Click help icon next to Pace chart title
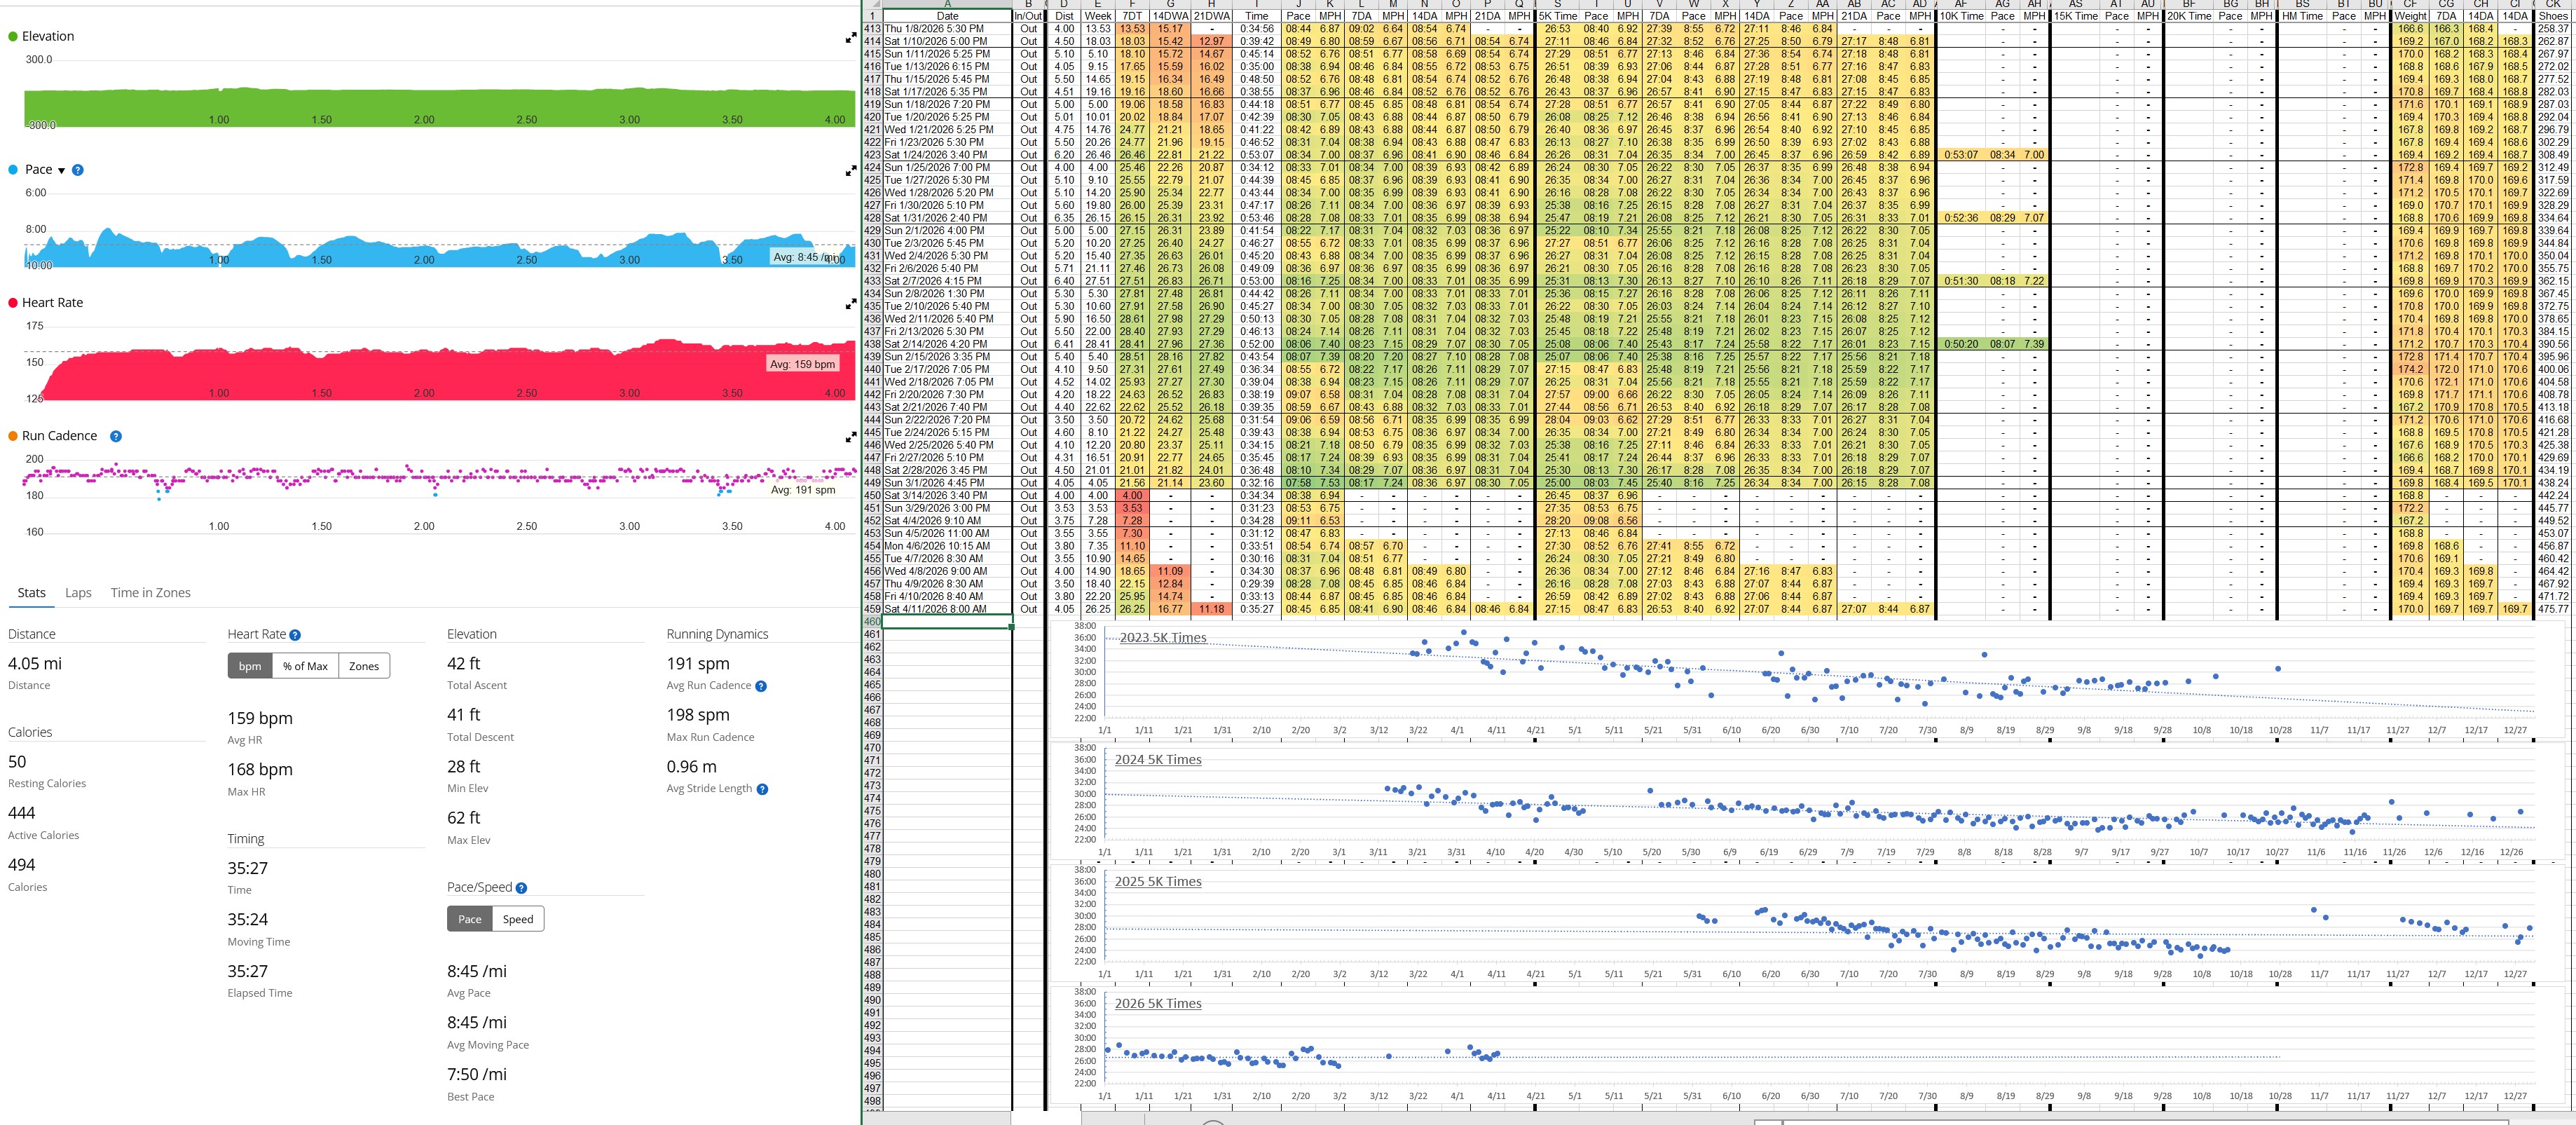Screen dimensions: 2576x1125 tap(78, 170)
